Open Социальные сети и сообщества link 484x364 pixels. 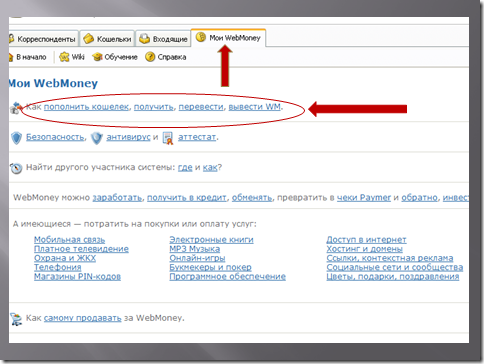pos(395,267)
